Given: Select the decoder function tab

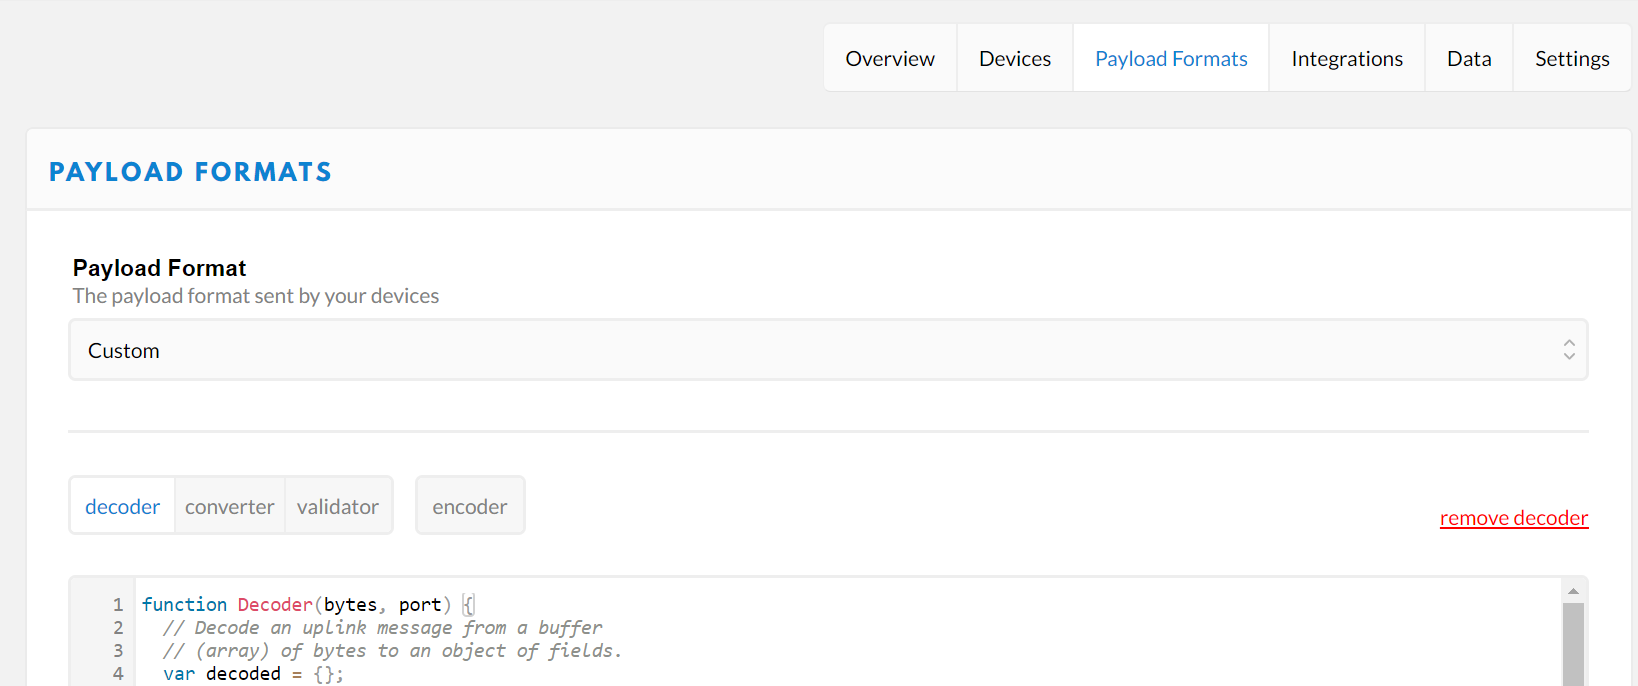Looking at the screenshot, I should coord(122,506).
